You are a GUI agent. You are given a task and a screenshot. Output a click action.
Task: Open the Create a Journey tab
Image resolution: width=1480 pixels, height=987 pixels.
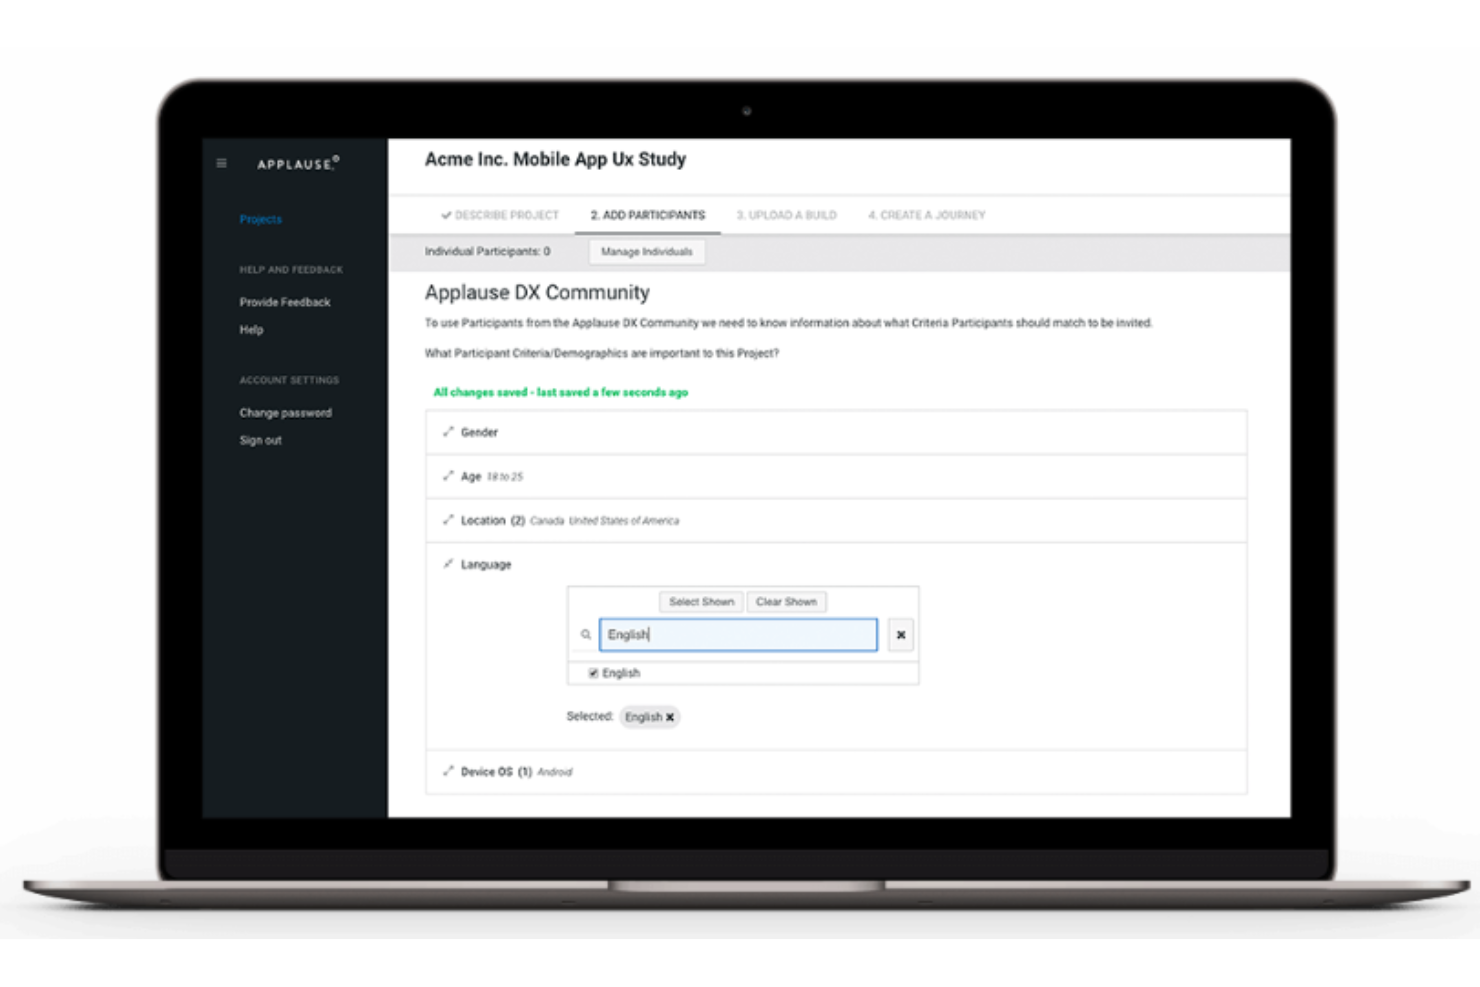(x=927, y=215)
